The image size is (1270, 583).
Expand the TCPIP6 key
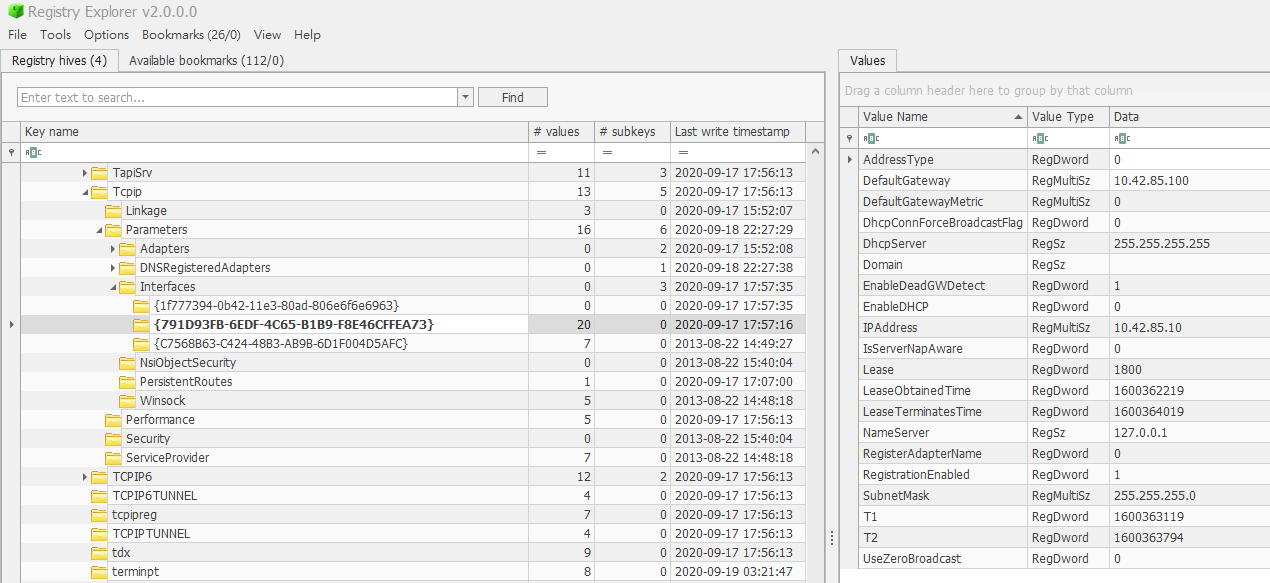tap(85, 477)
